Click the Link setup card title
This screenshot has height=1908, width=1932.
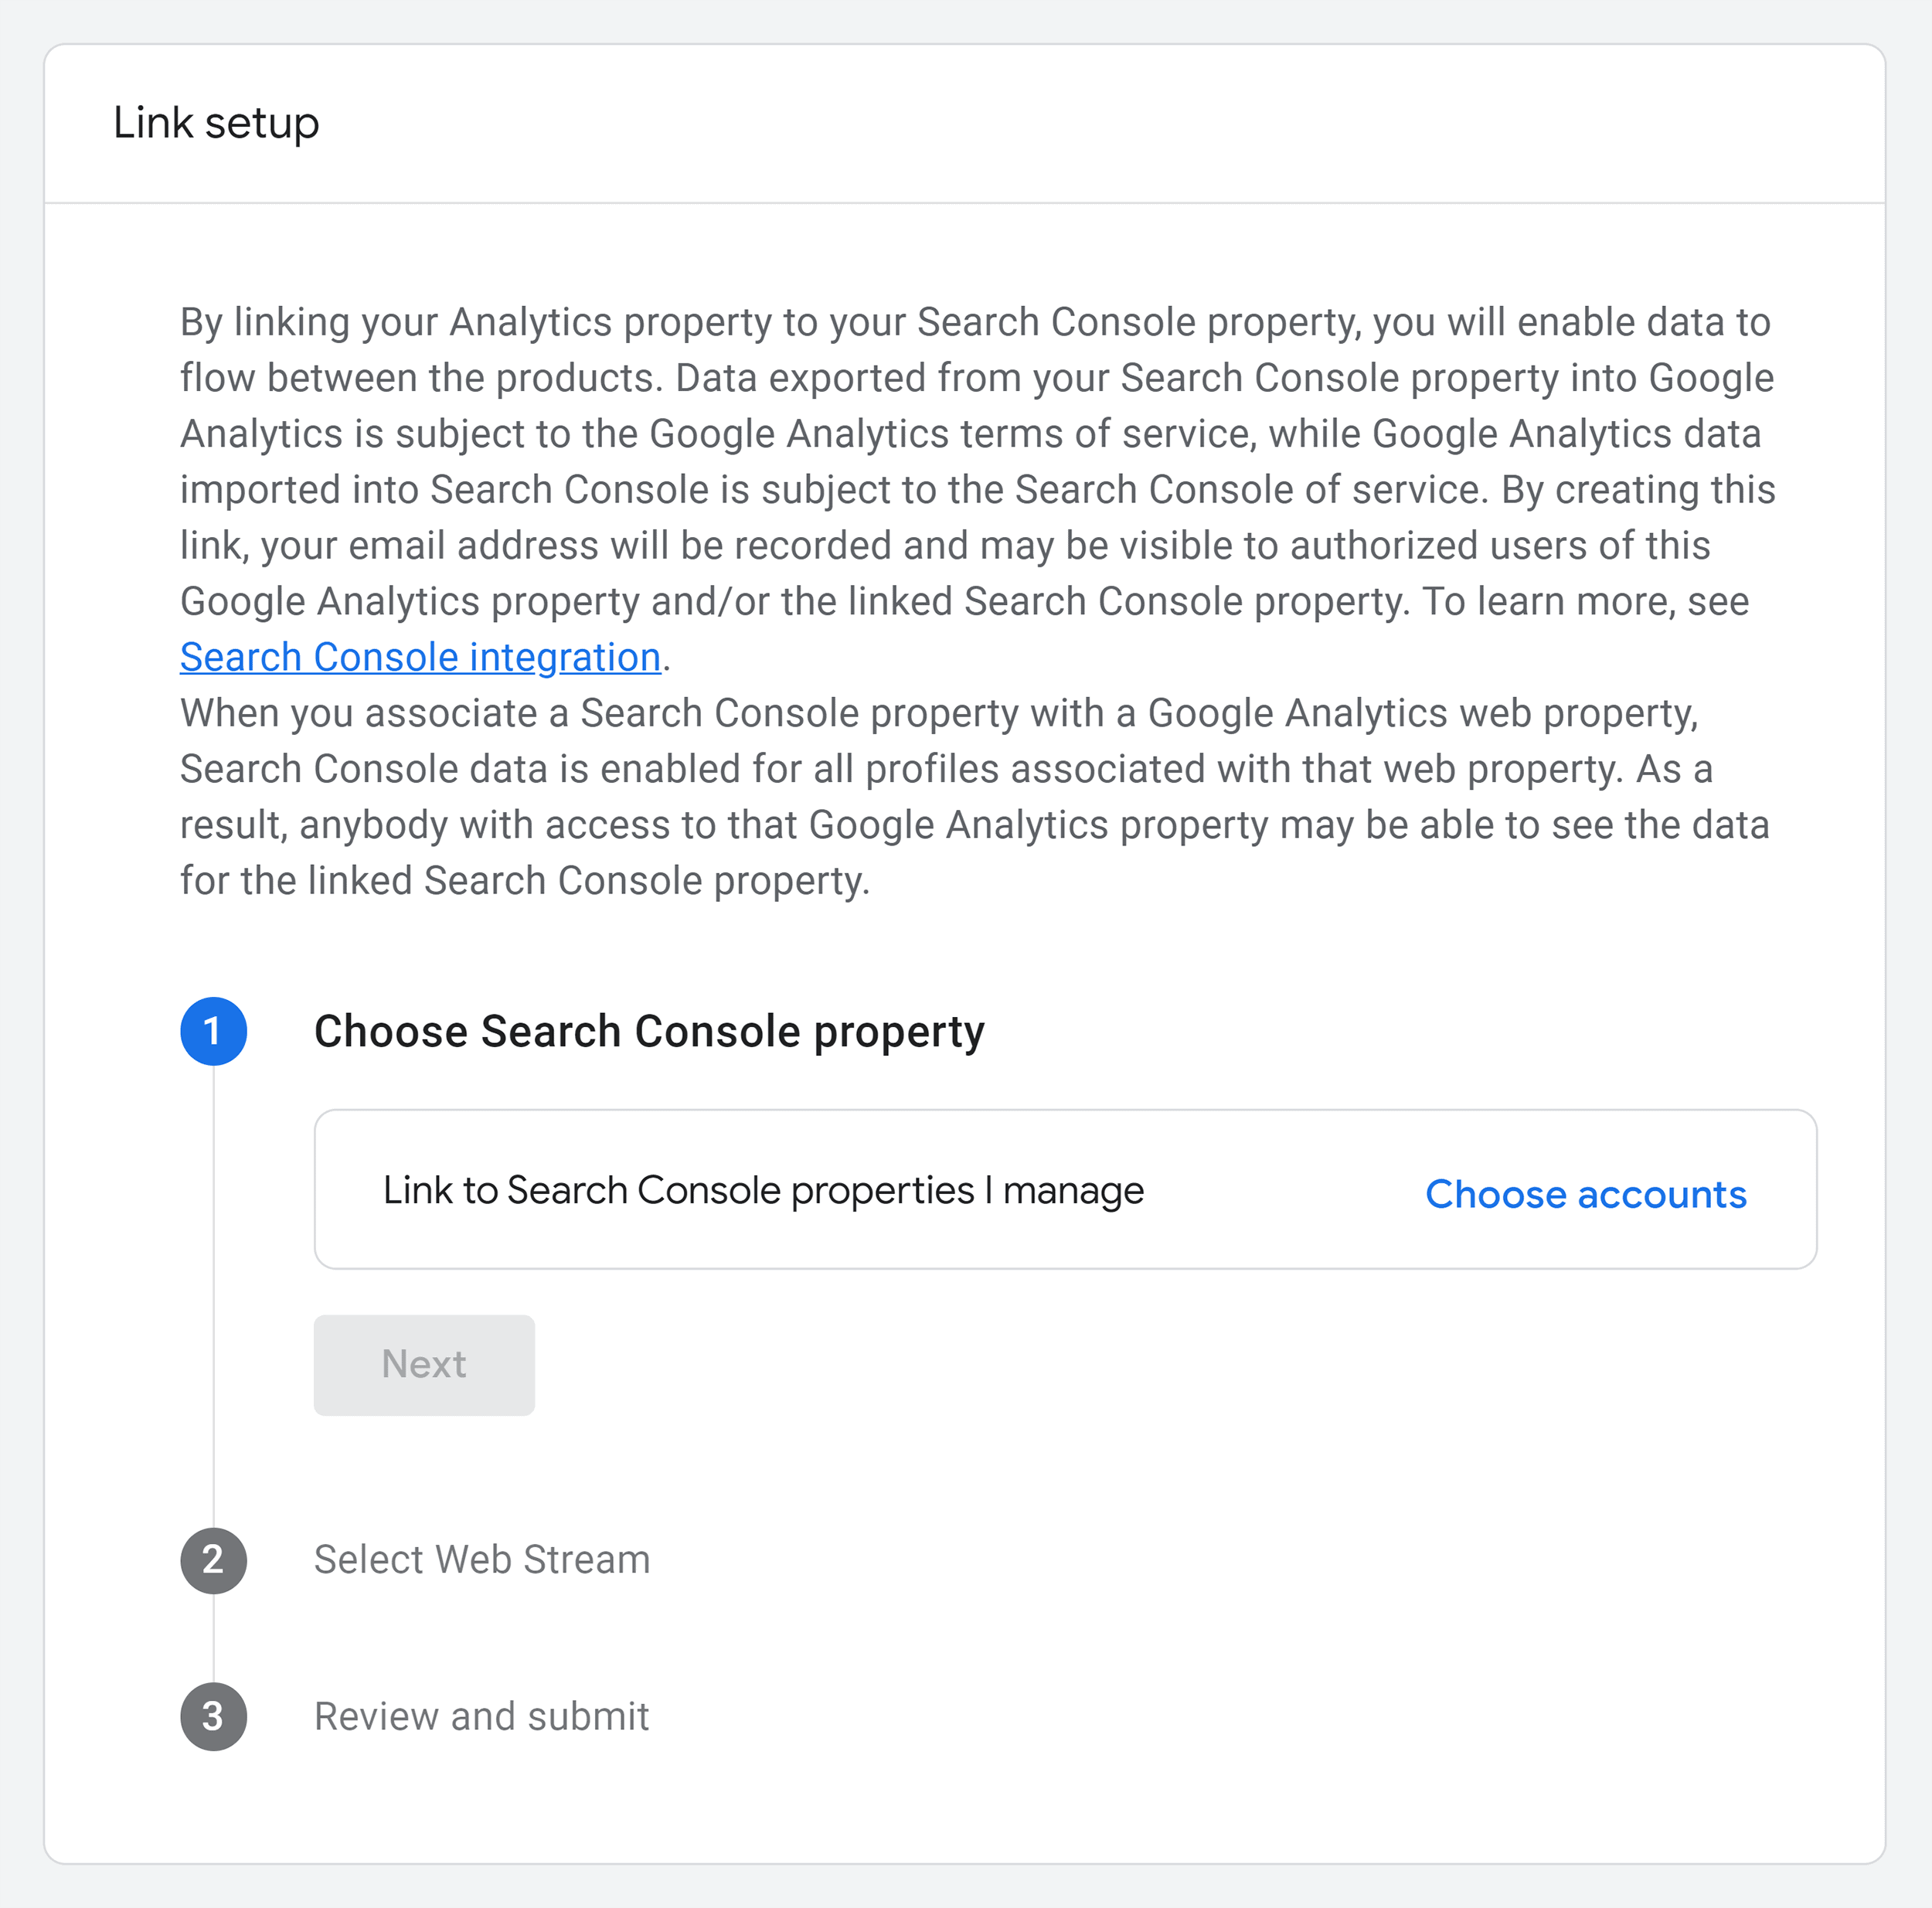(x=216, y=123)
